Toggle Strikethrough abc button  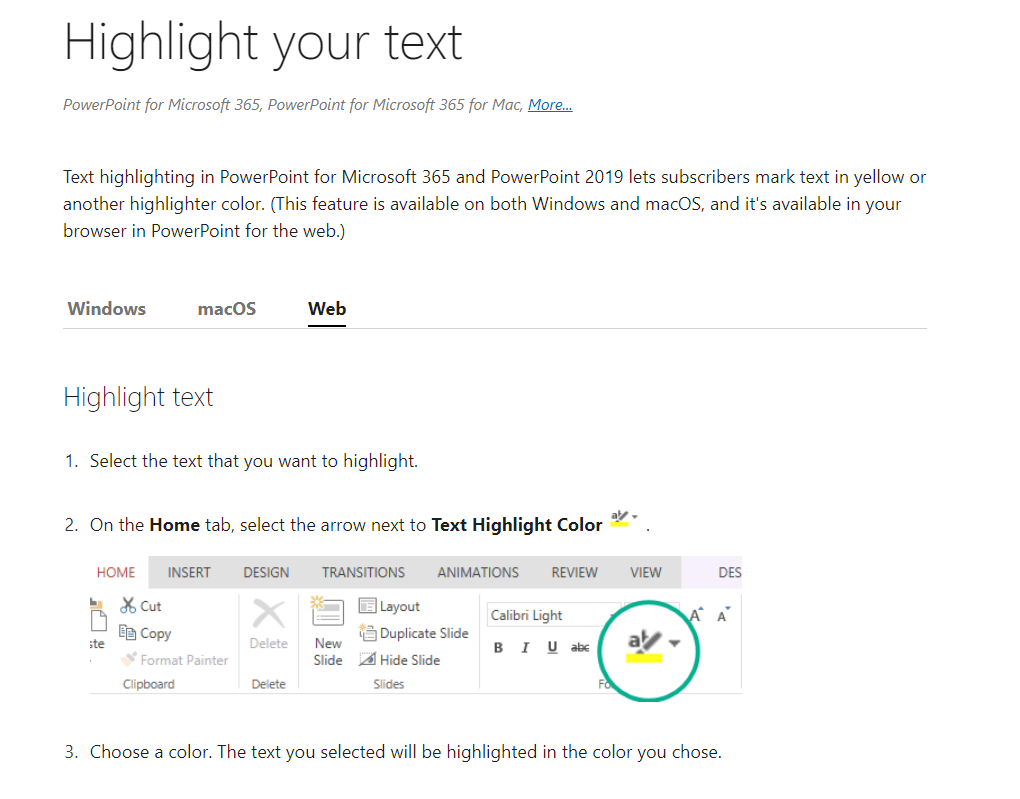(x=580, y=647)
